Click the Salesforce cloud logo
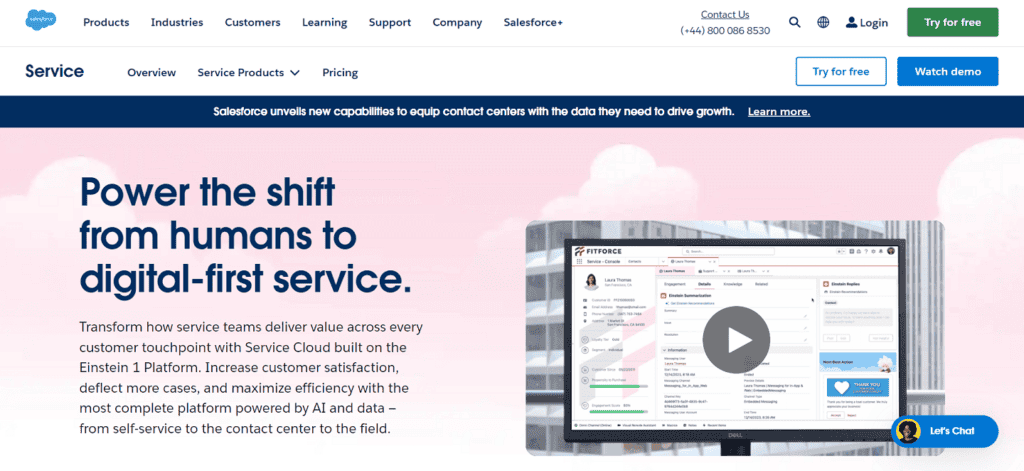Image resolution: width=1024 pixels, height=471 pixels. pyautogui.click(x=40, y=21)
